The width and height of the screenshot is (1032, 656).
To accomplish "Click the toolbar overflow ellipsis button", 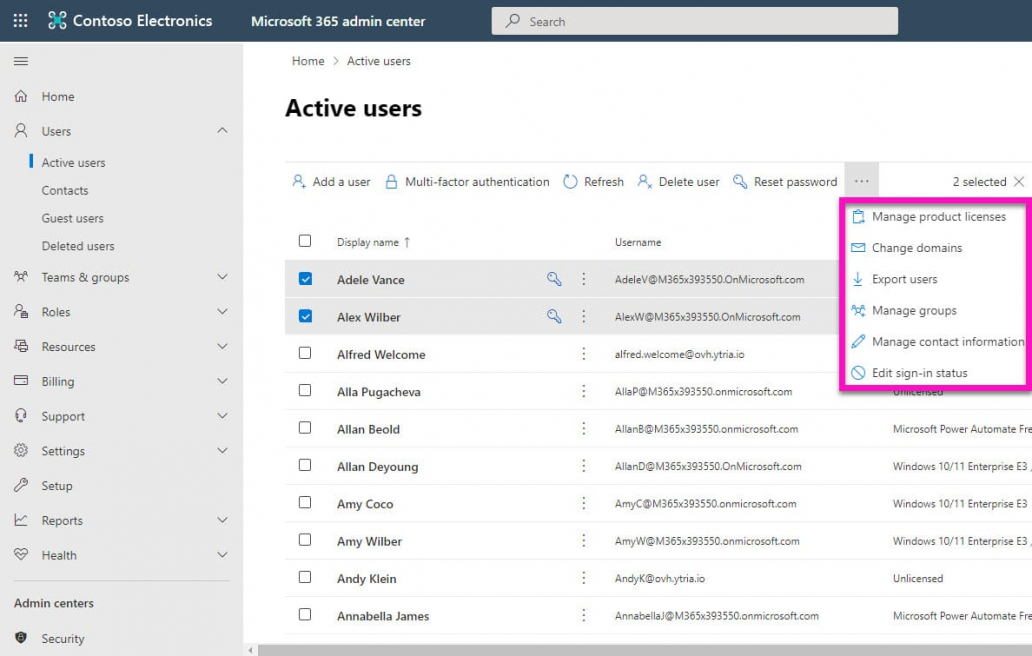I will tap(862, 181).
